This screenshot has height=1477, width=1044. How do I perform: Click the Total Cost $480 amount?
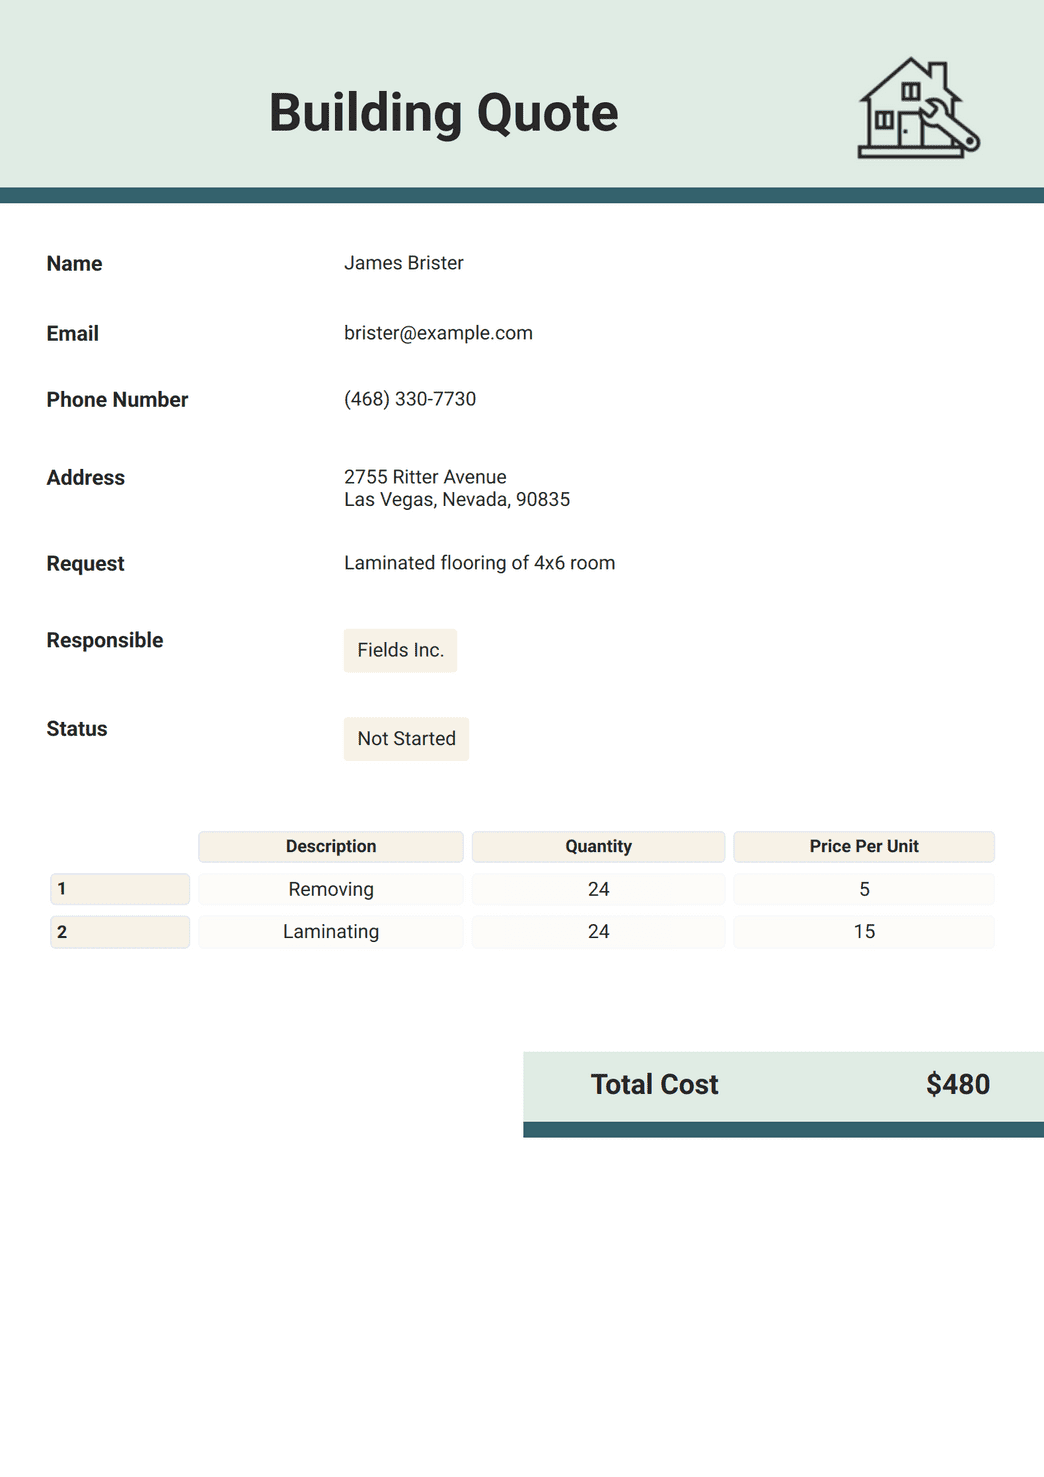[x=958, y=1085]
